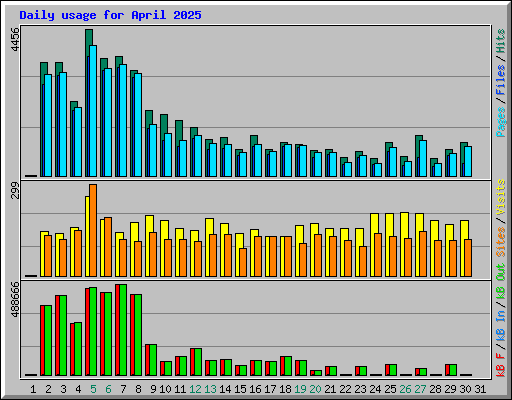Click day 1 on the x-axis
The height and width of the screenshot is (400, 512).
[x=33, y=389]
